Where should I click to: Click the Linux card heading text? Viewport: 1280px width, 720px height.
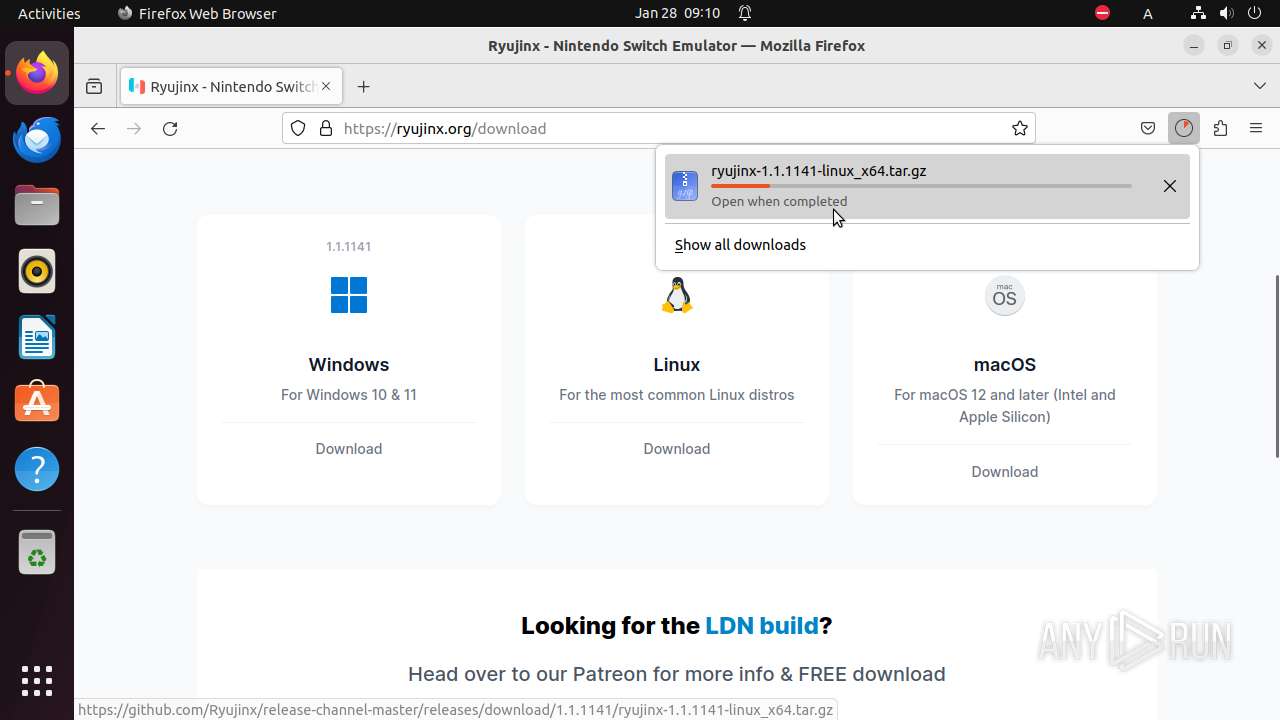pyautogui.click(x=677, y=365)
